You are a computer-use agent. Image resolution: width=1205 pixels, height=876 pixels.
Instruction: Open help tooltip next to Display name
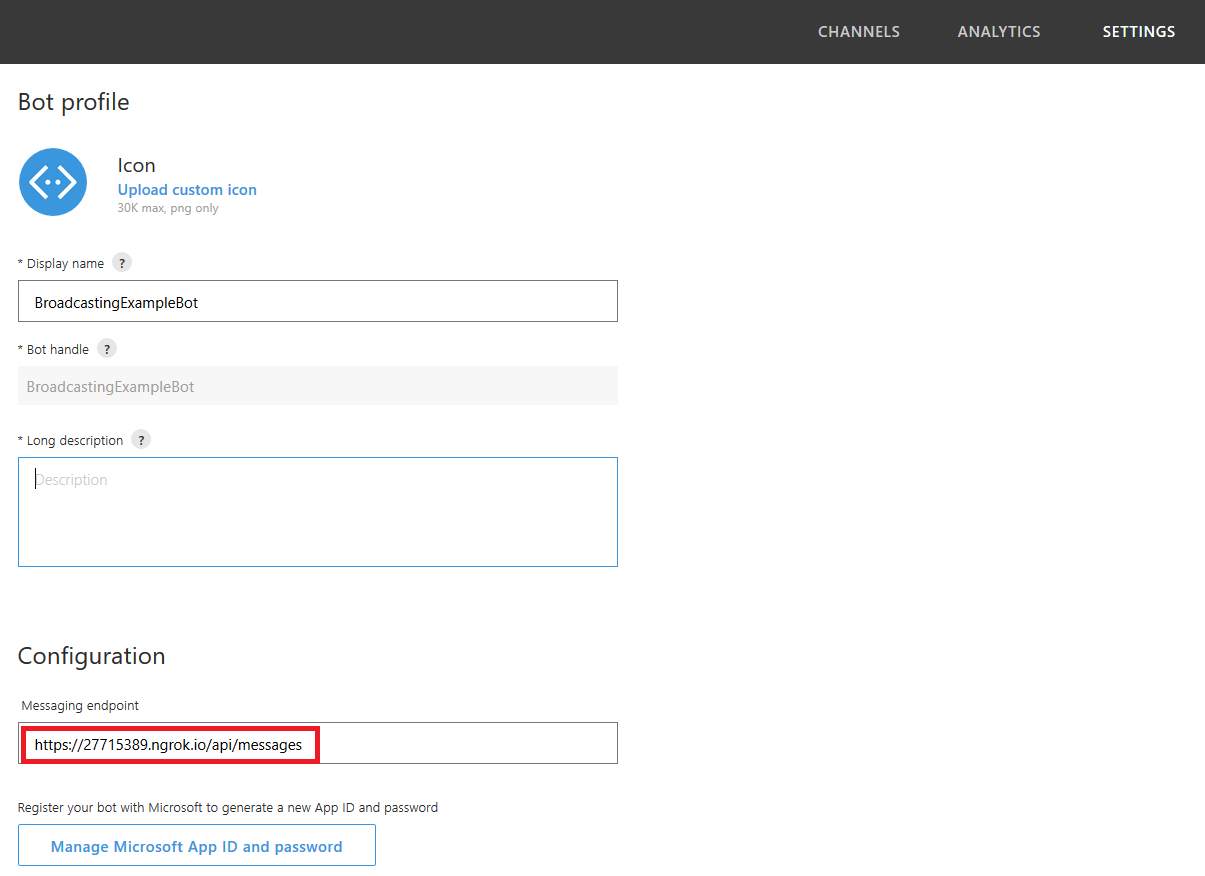pyautogui.click(x=122, y=263)
